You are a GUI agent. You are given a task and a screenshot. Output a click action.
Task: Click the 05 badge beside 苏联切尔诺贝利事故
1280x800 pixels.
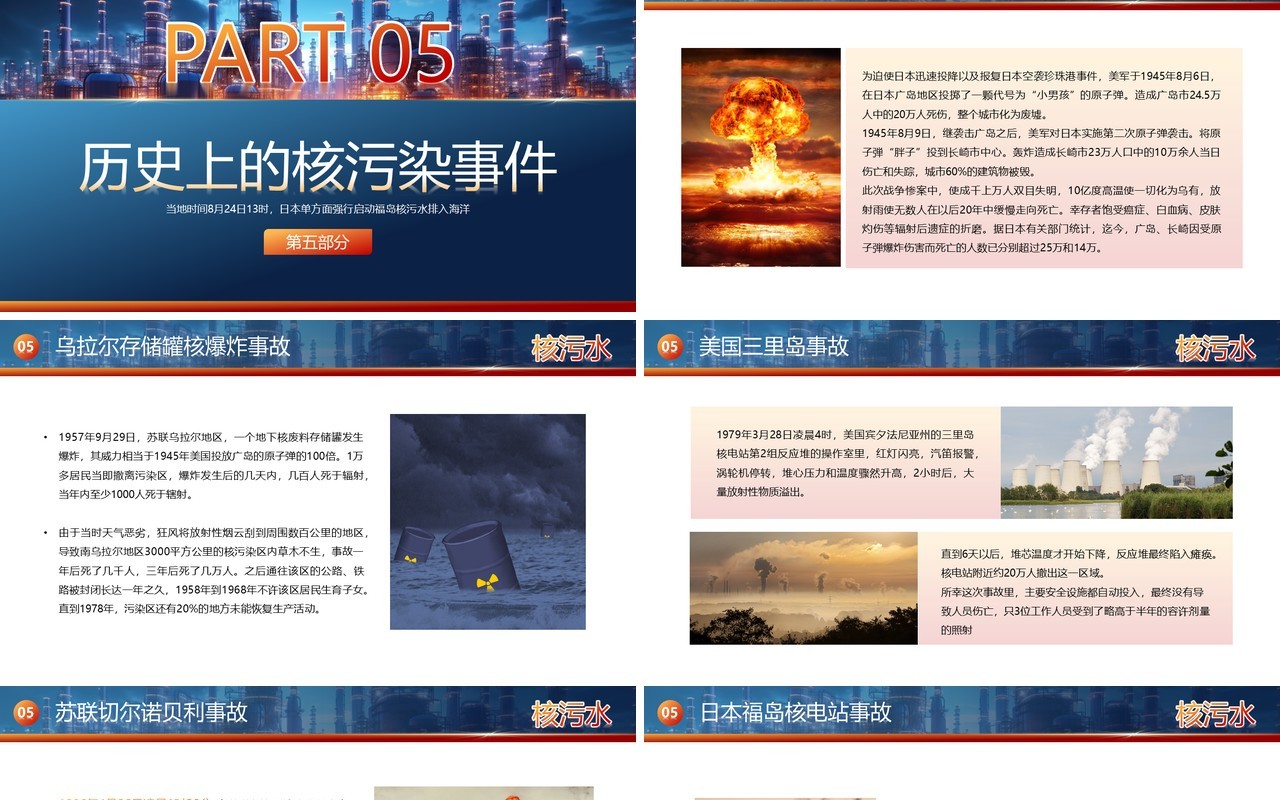pyautogui.click(x=26, y=713)
